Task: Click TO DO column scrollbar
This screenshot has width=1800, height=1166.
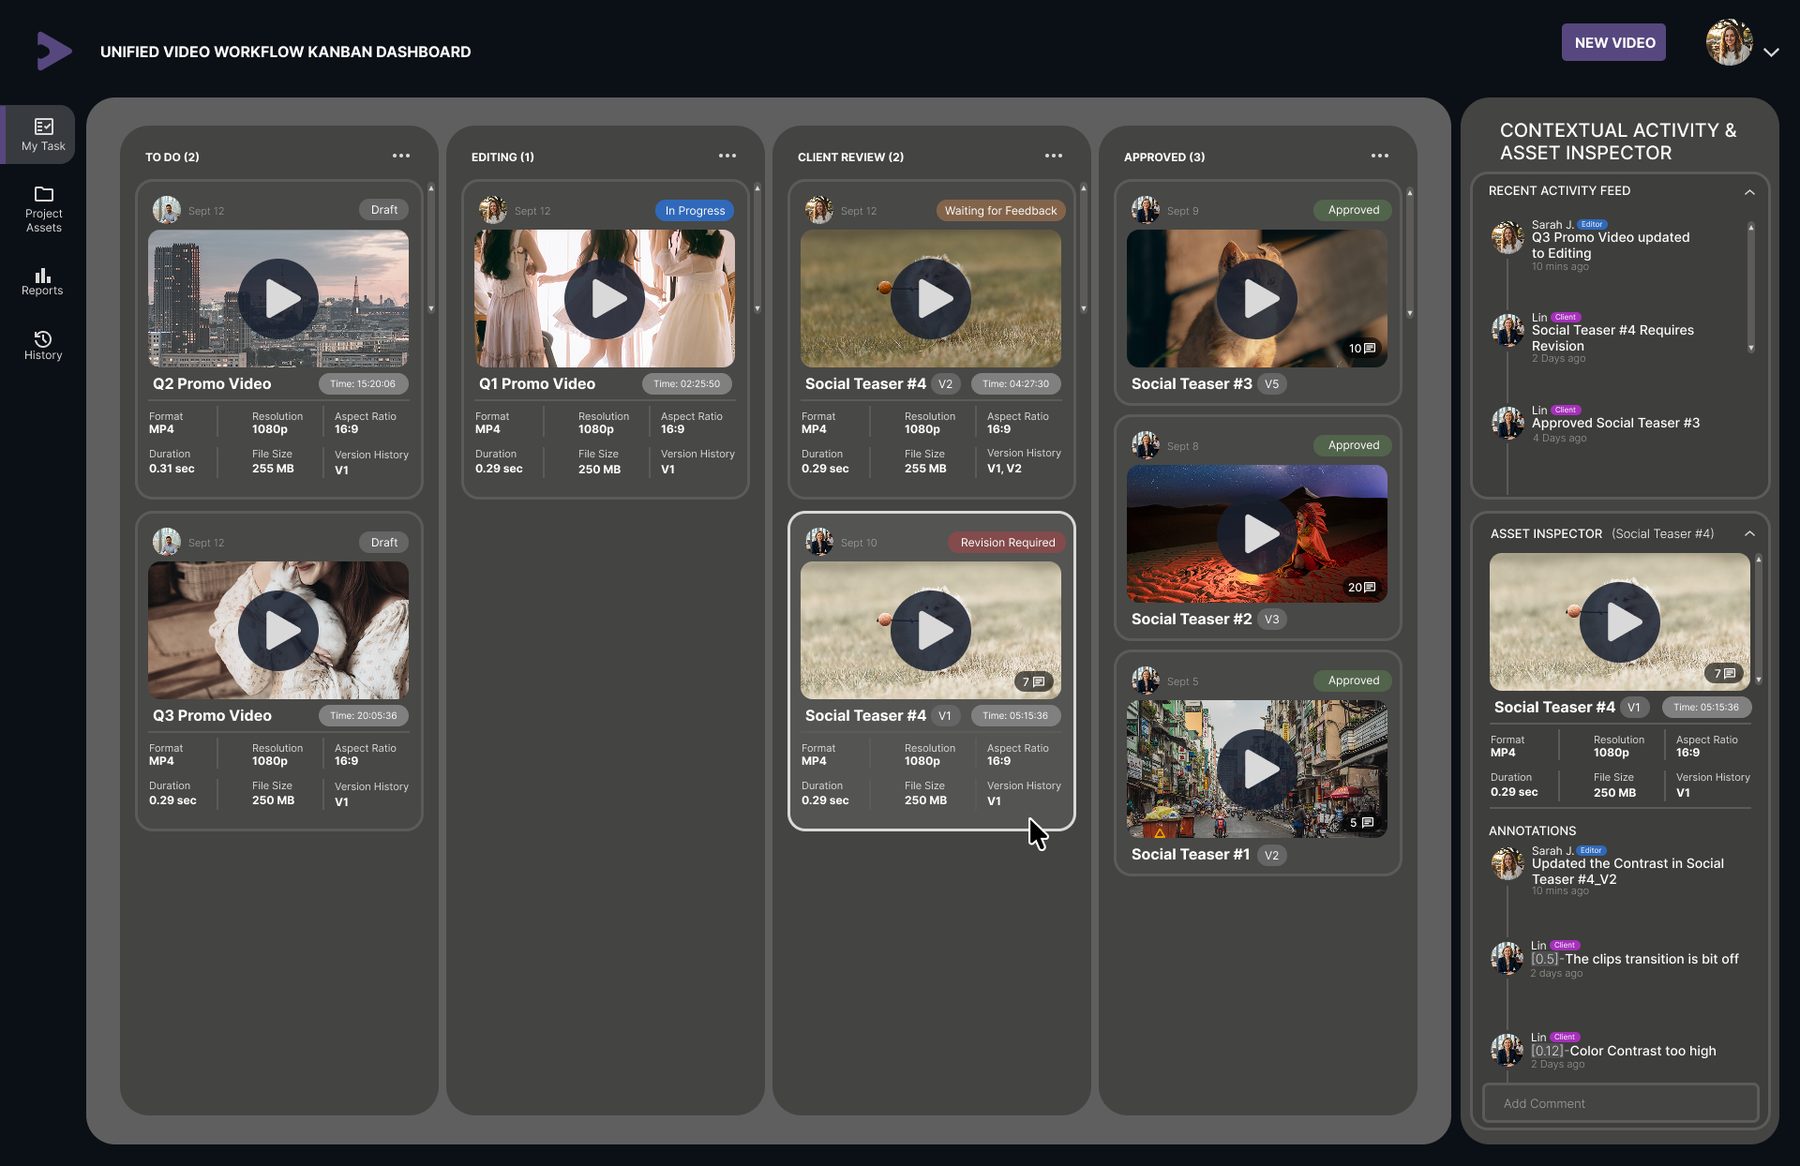Action: tap(431, 248)
